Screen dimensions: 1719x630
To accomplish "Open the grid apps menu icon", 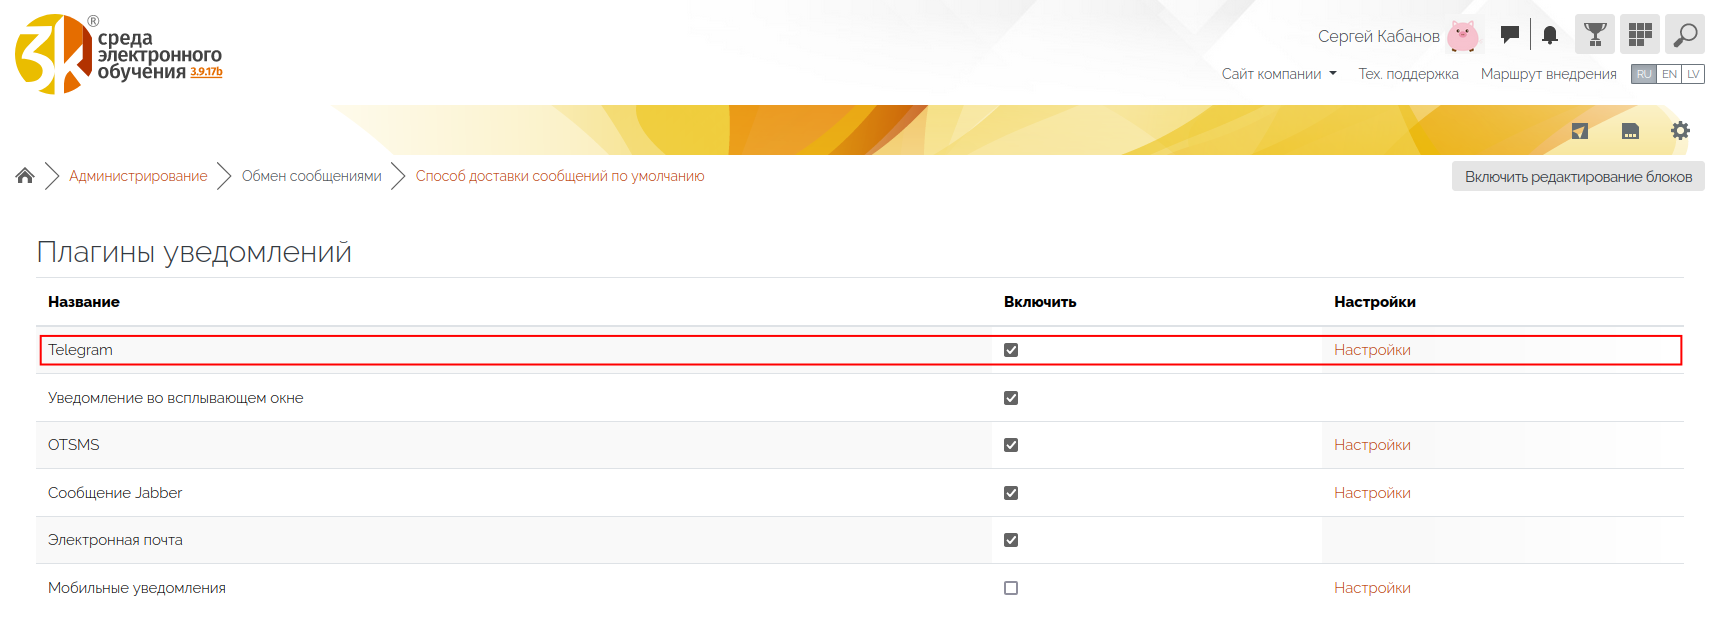I will [1640, 35].
